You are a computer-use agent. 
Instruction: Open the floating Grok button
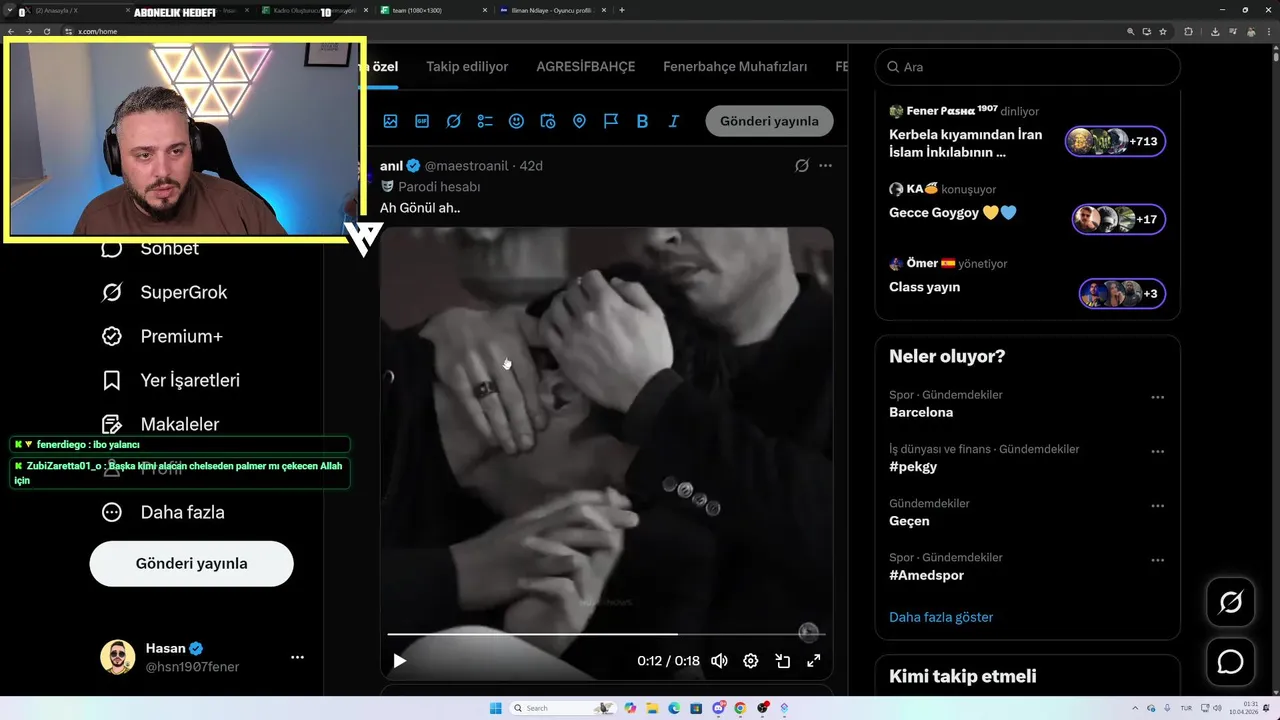pyautogui.click(x=1230, y=602)
